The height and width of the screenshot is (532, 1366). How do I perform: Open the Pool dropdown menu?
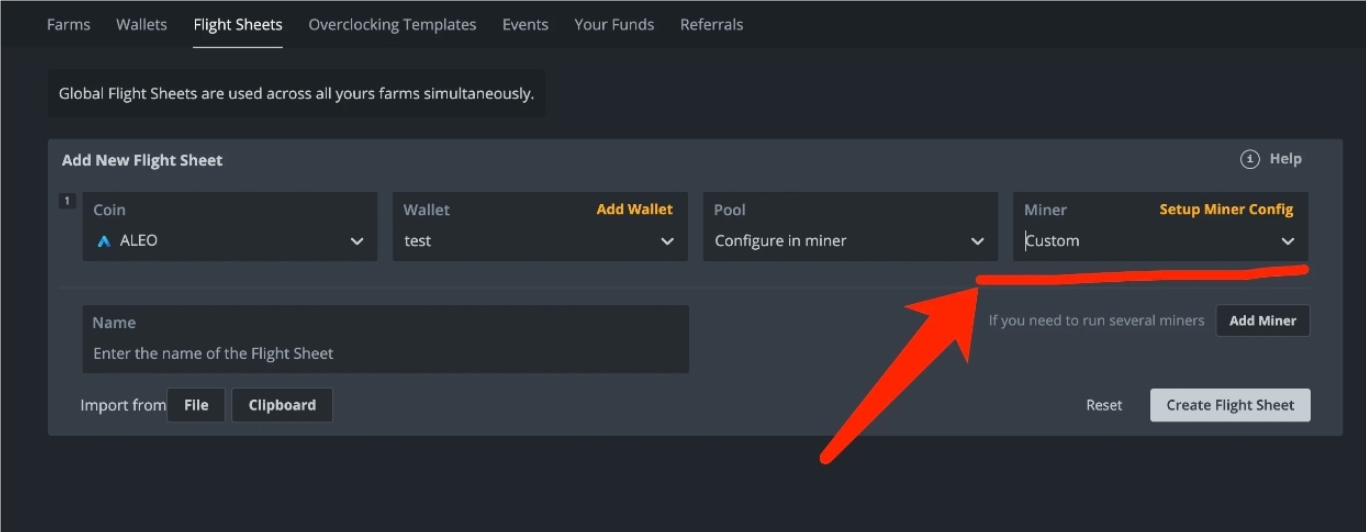tap(850, 241)
